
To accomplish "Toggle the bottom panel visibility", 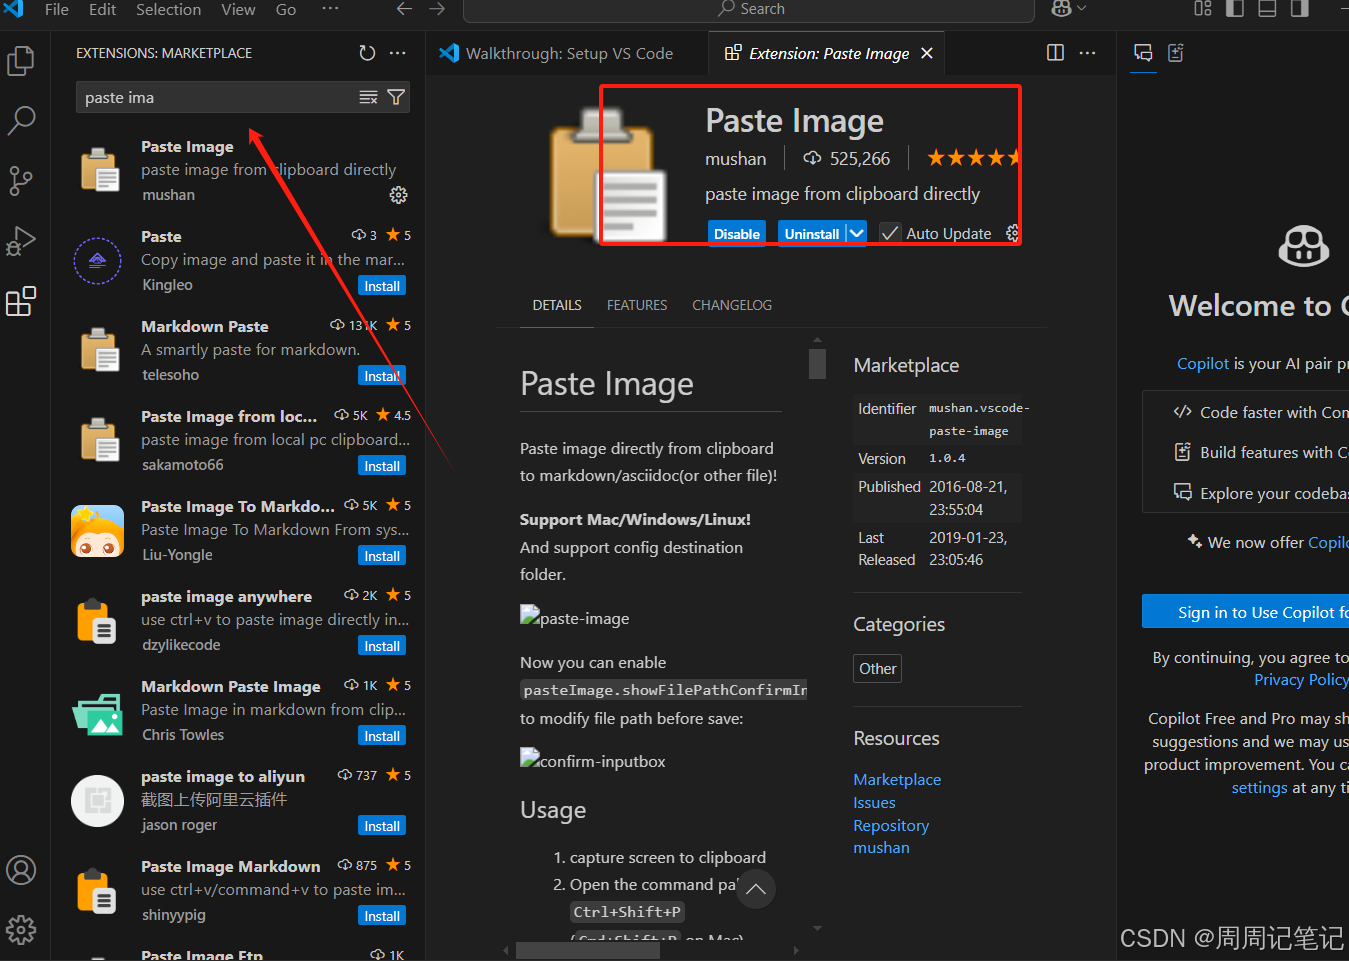I will [x=1267, y=9].
